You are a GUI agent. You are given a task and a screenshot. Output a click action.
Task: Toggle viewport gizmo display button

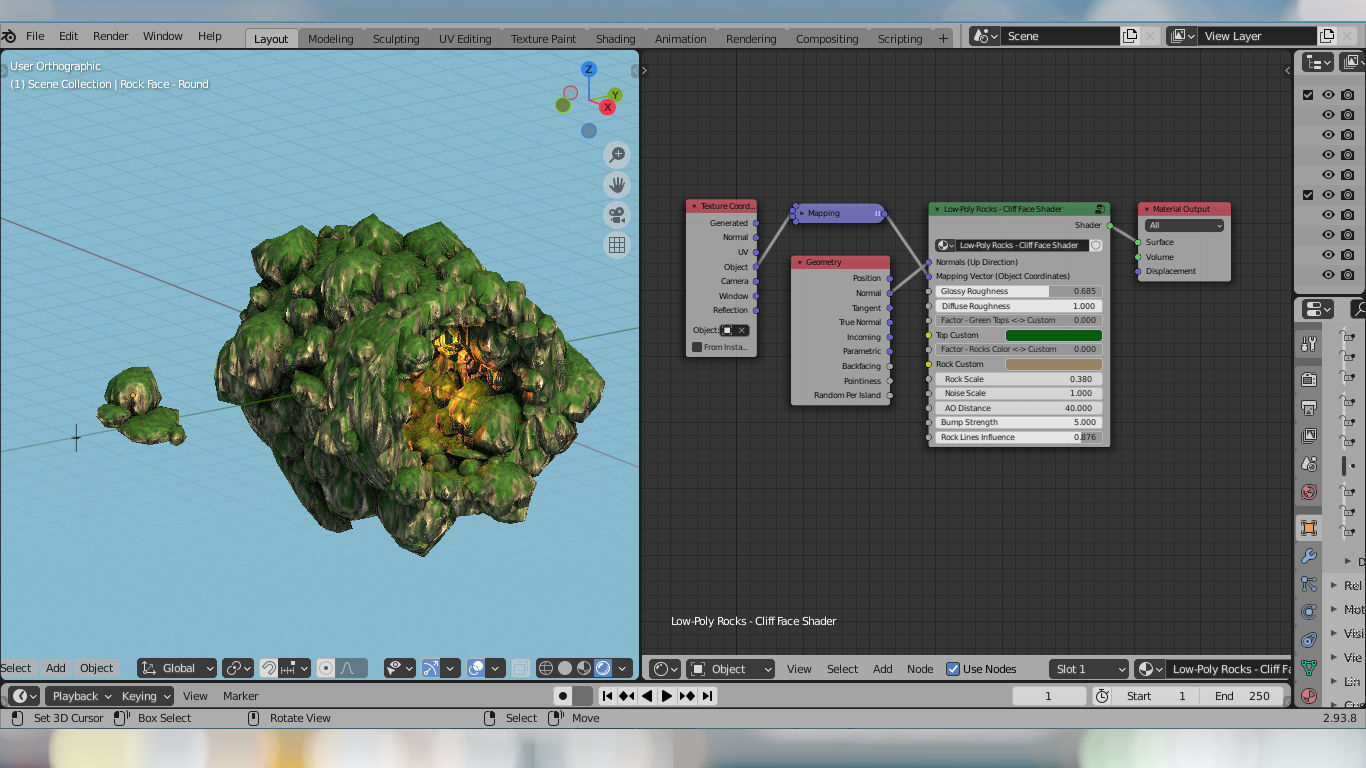point(431,668)
